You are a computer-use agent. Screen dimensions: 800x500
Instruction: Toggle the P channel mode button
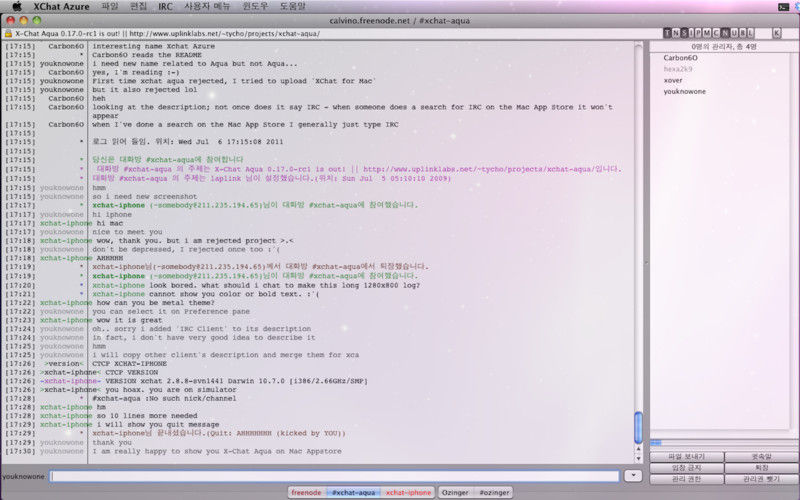point(699,33)
